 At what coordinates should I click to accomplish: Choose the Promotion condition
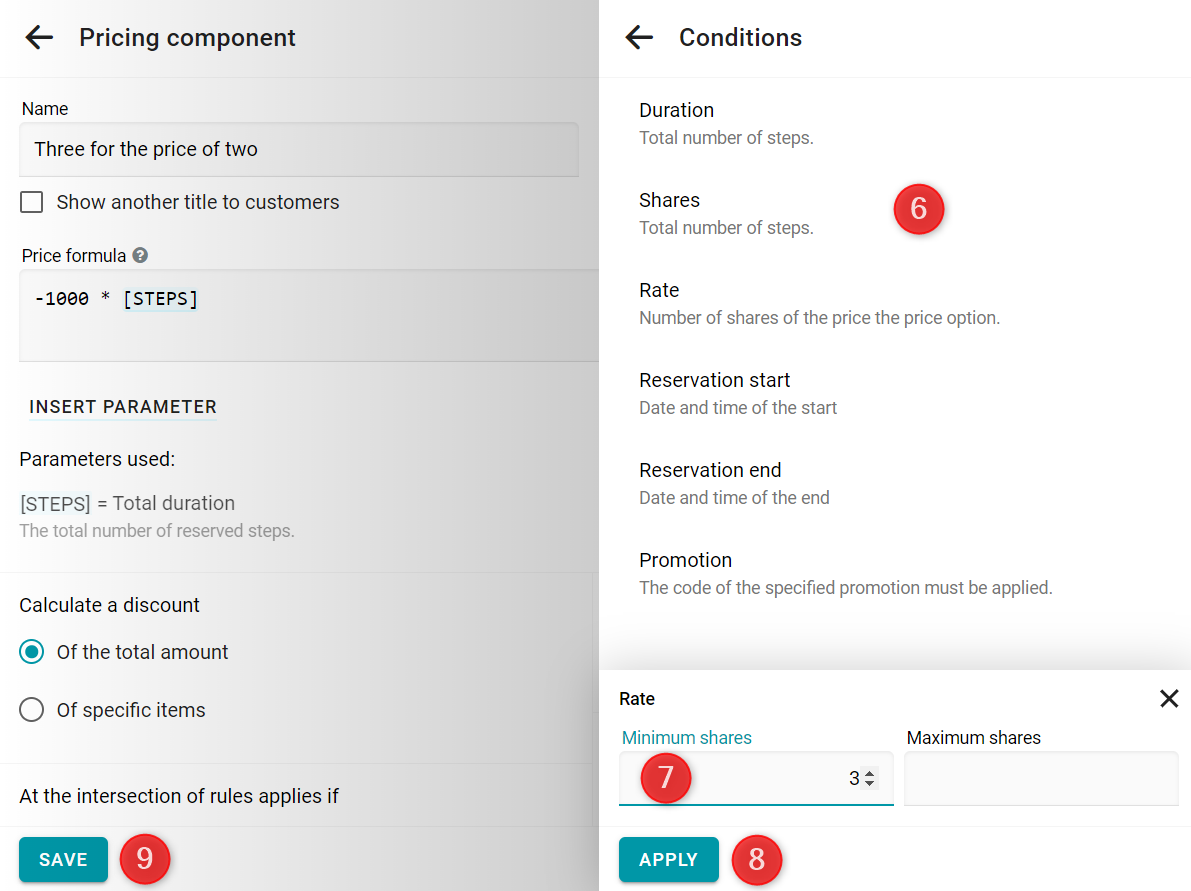click(x=895, y=573)
